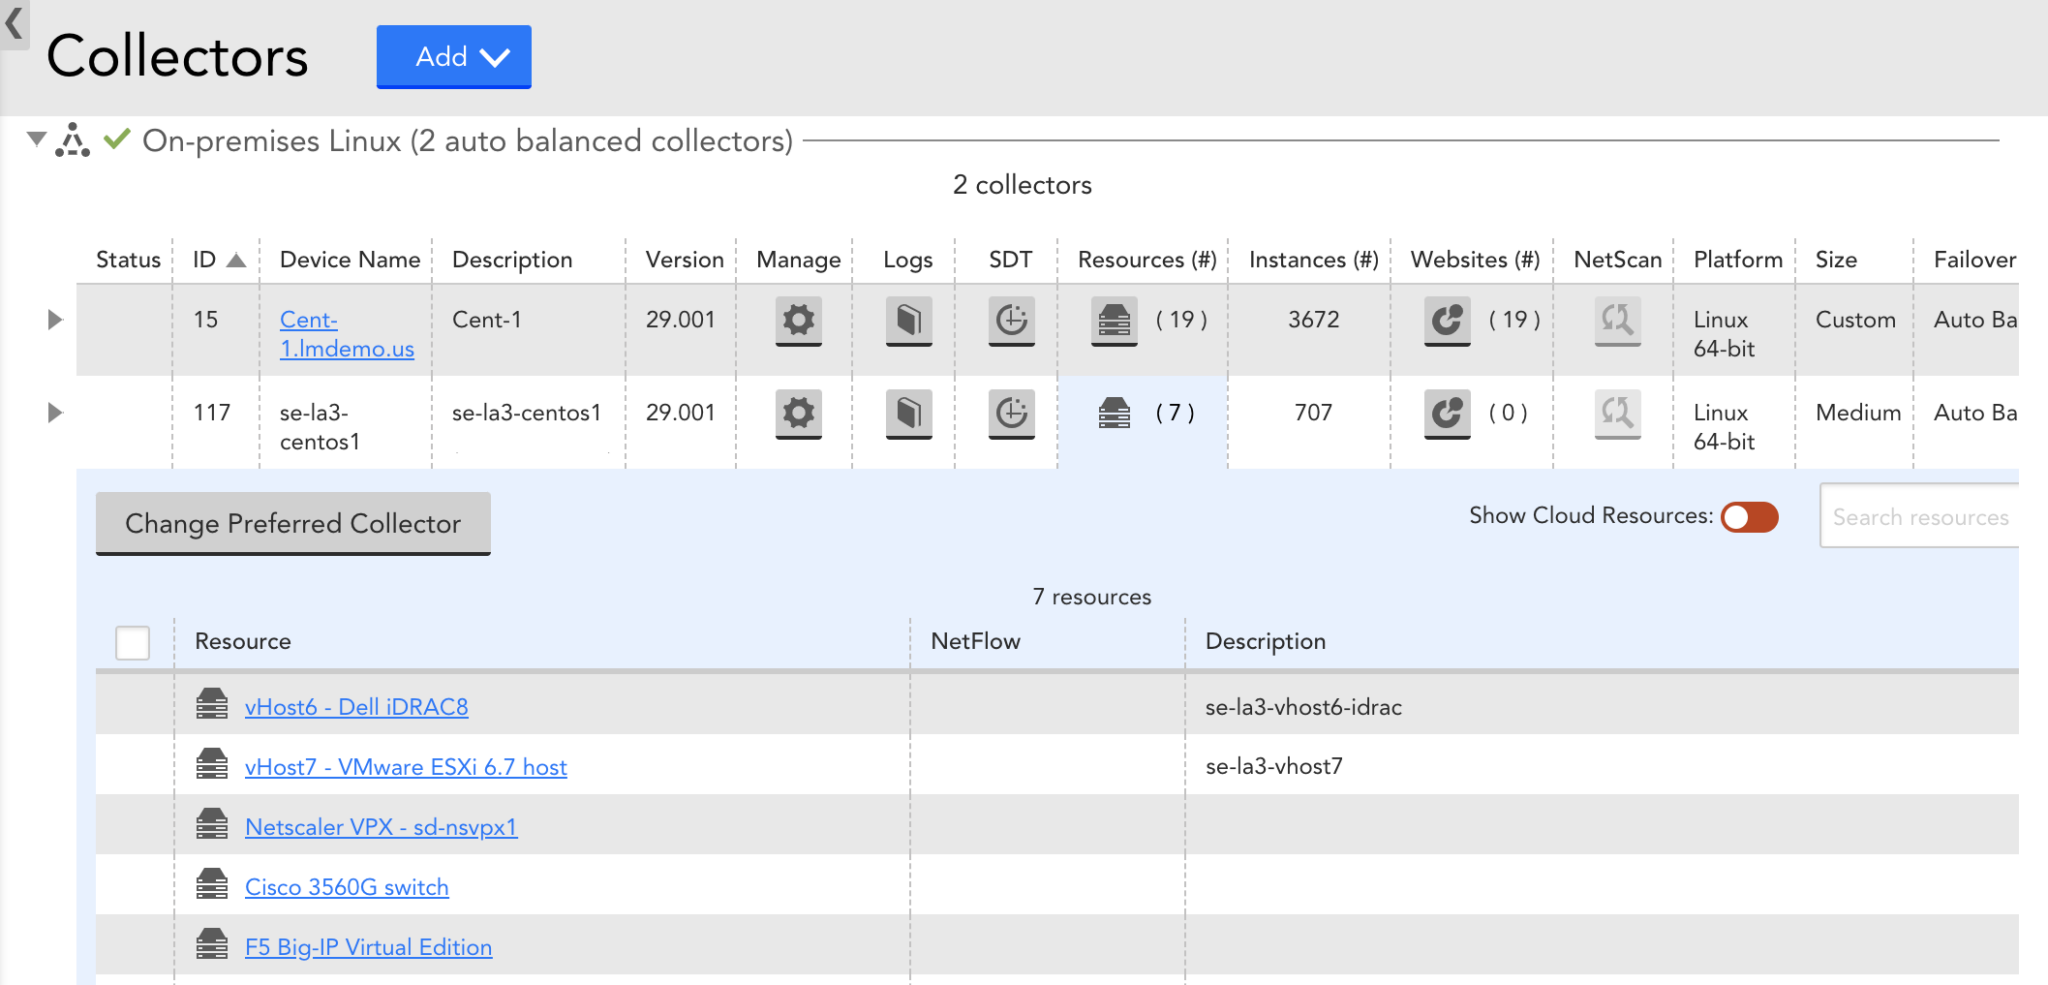The image size is (2048, 985).
Task: Click the Websites icon for Cent-1
Action: (1447, 322)
